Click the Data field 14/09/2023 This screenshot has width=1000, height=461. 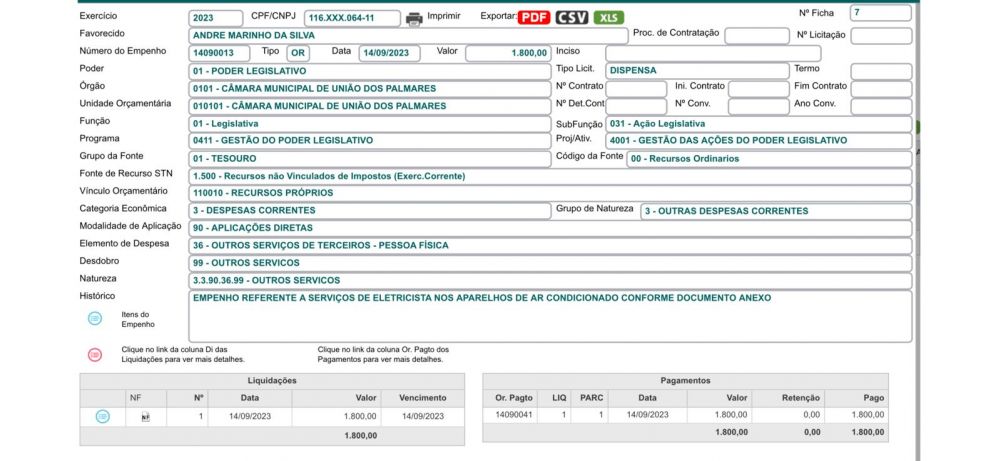[x=389, y=54]
